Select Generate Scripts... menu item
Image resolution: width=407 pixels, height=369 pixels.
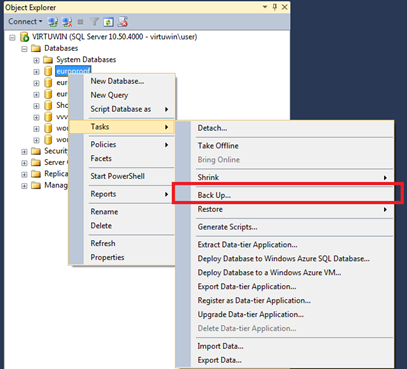point(285,227)
